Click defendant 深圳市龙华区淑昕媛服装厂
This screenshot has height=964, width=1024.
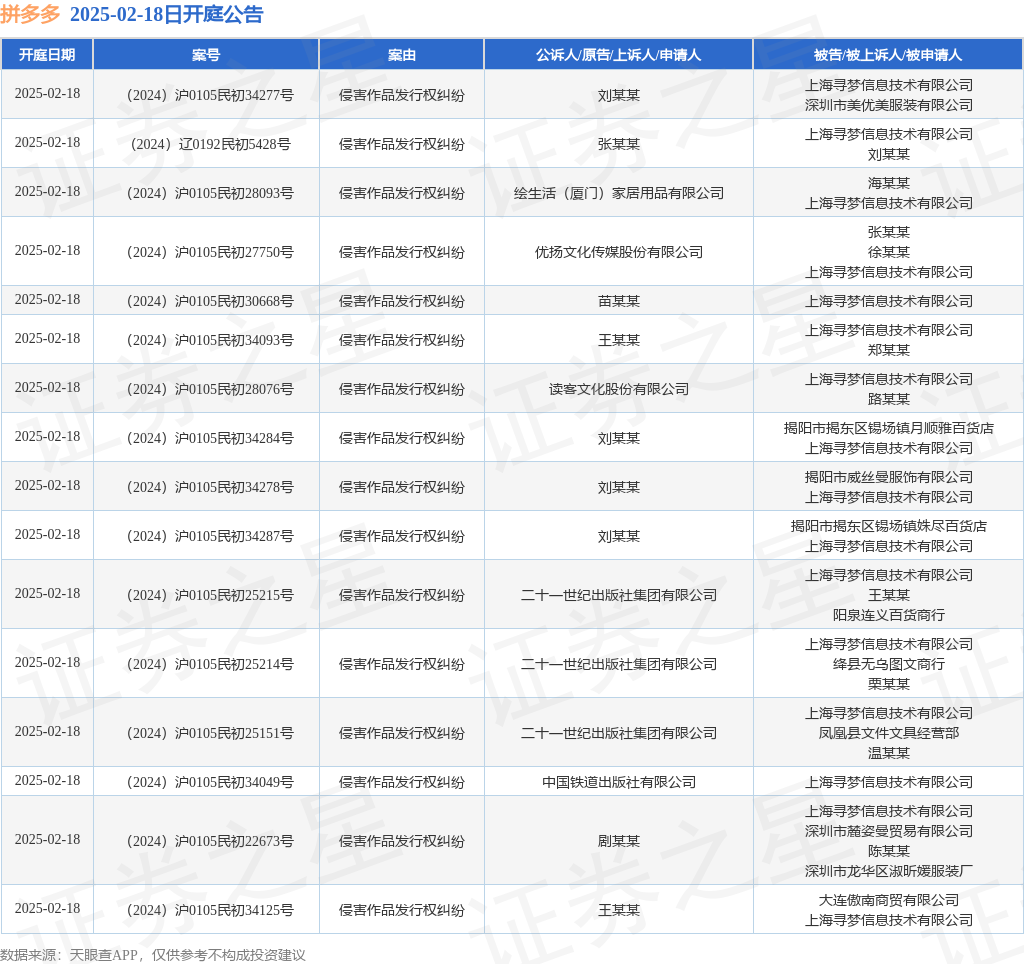pos(888,870)
